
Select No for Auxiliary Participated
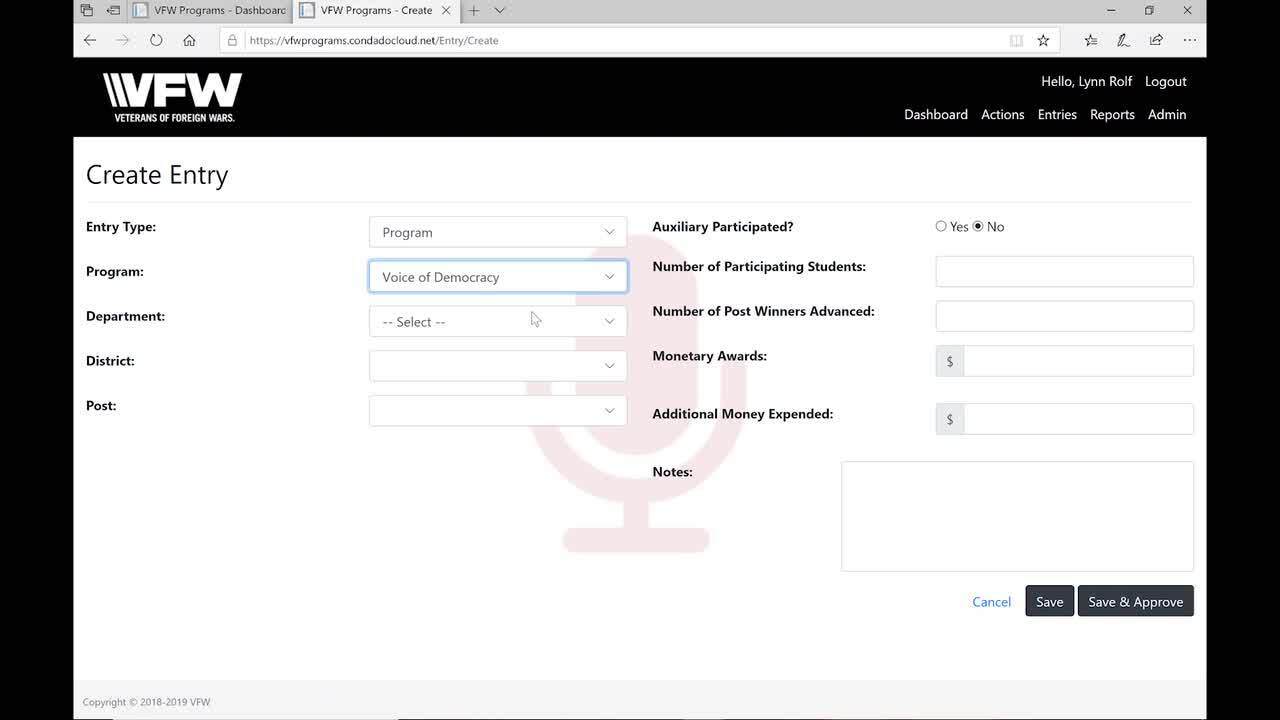(x=978, y=226)
